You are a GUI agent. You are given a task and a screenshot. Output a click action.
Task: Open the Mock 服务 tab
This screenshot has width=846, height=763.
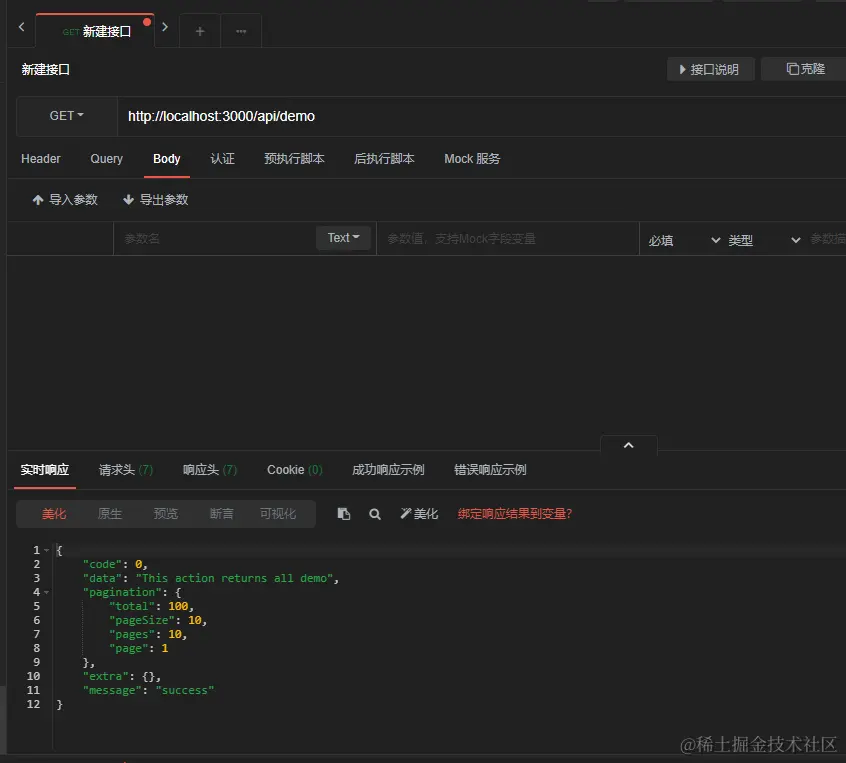[472, 159]
